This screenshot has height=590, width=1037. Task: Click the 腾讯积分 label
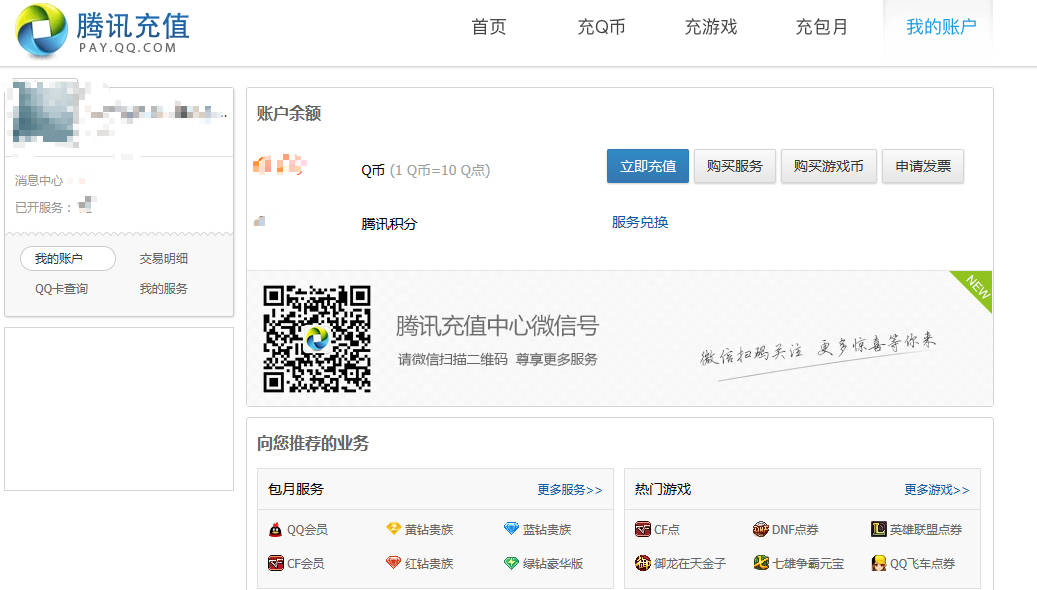(390, 224)
